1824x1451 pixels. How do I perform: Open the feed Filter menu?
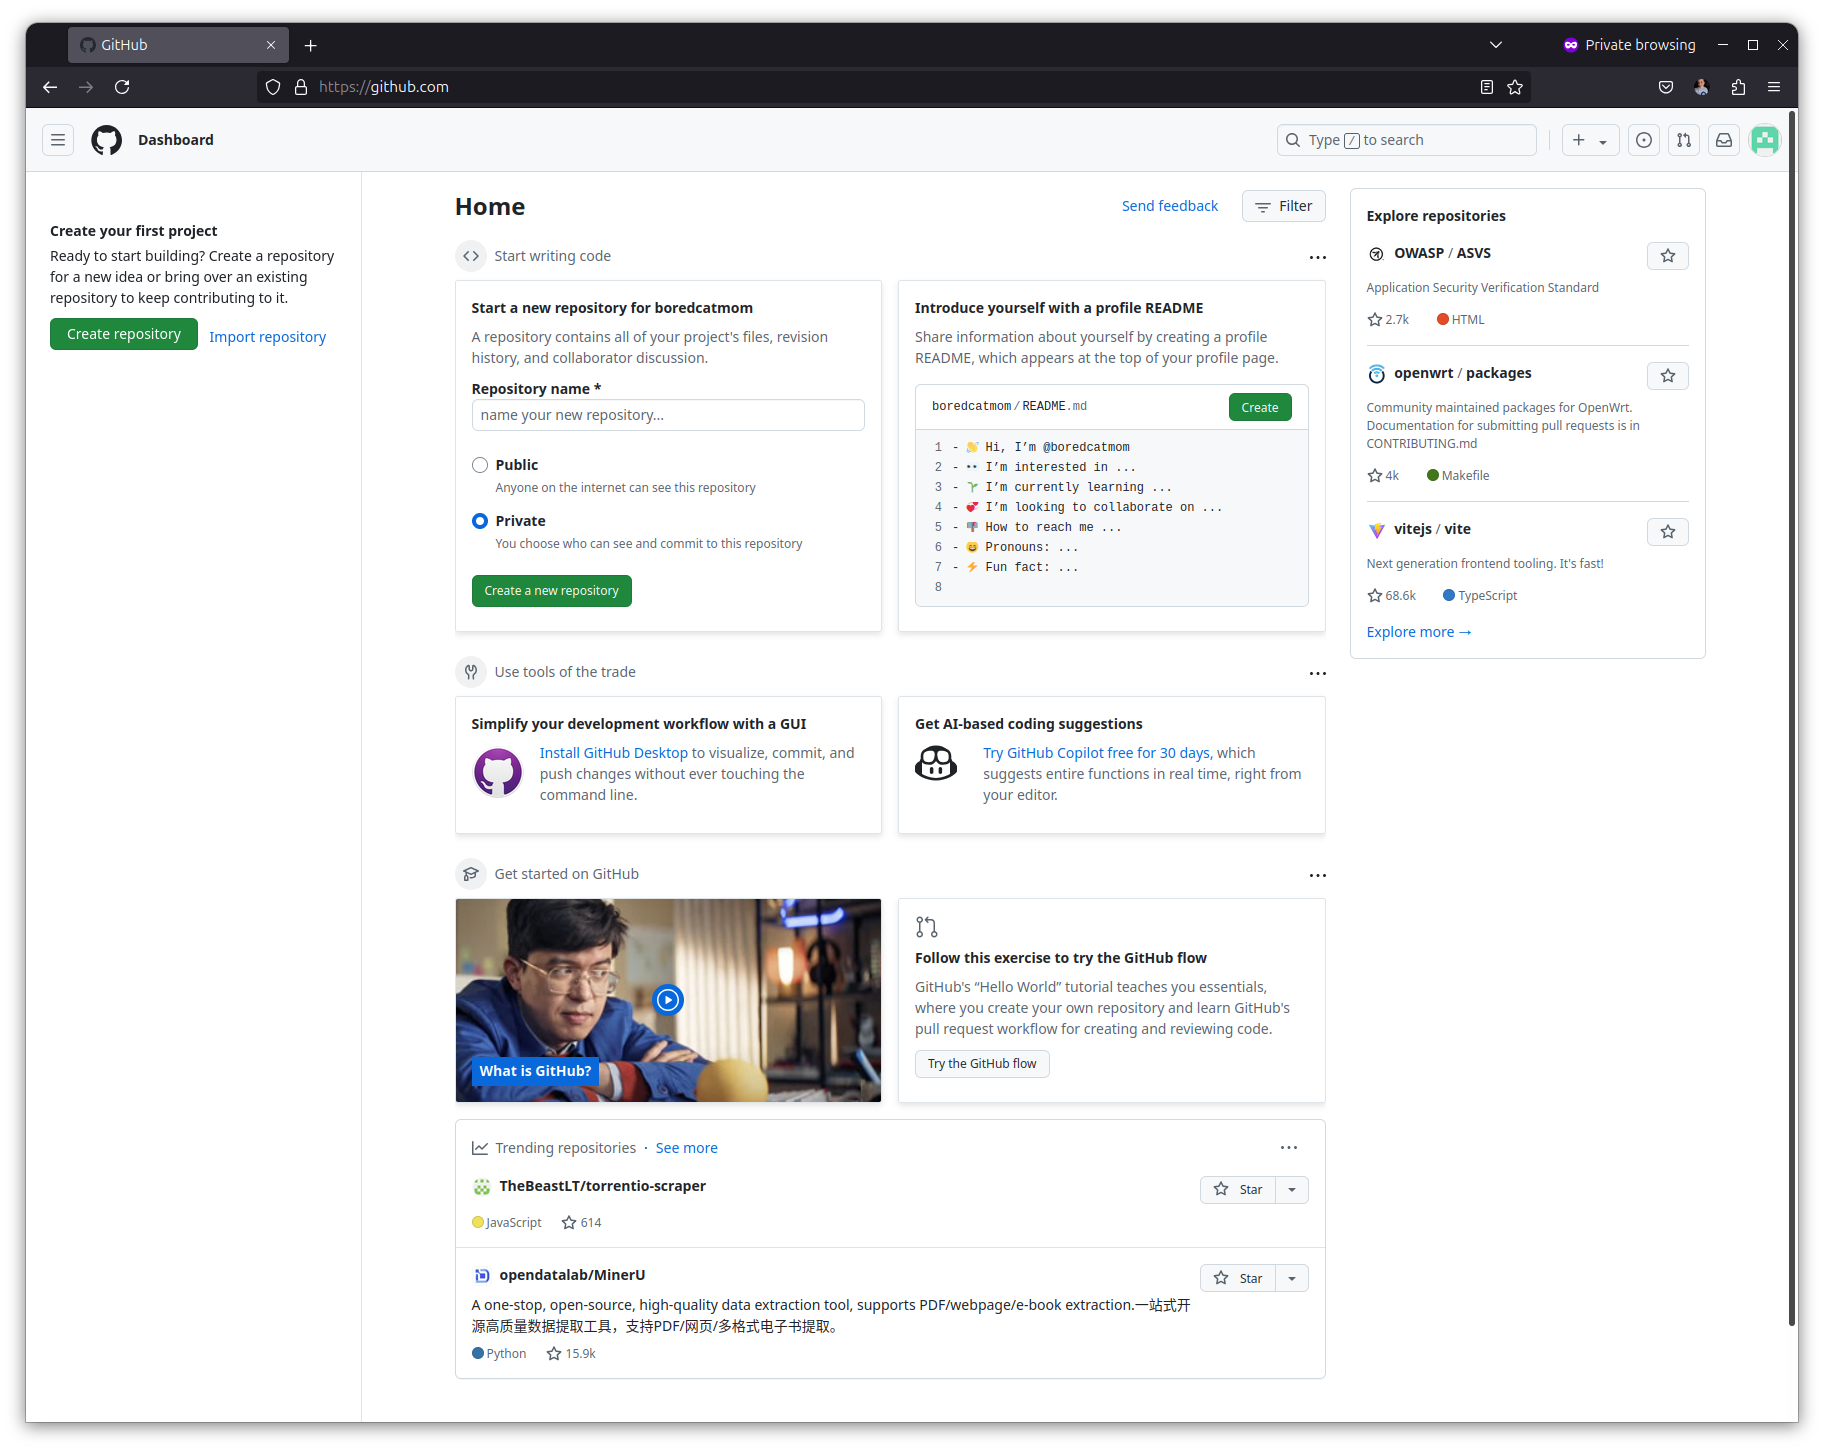tap(1284, 206)
